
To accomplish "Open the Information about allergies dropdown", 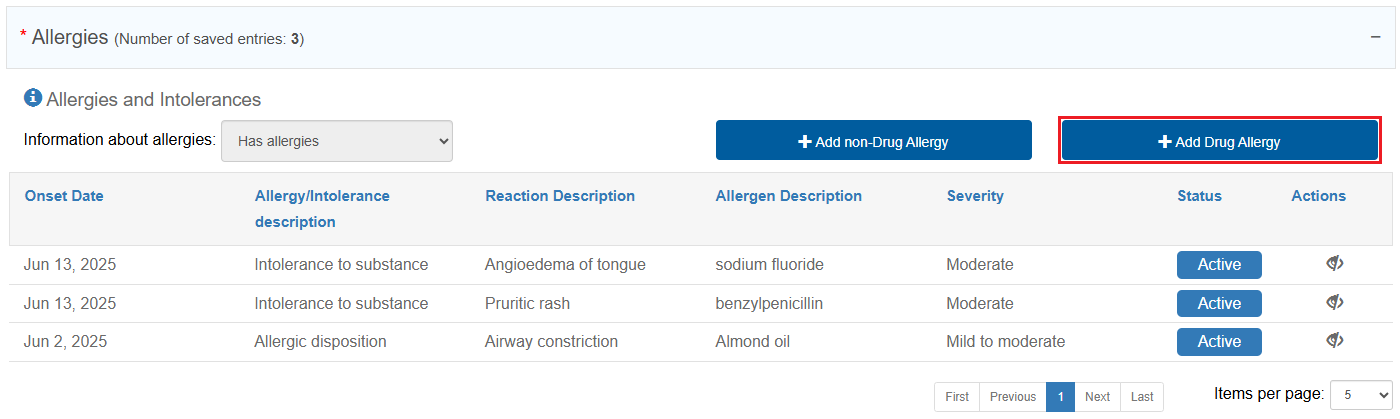I will [337, 141].
